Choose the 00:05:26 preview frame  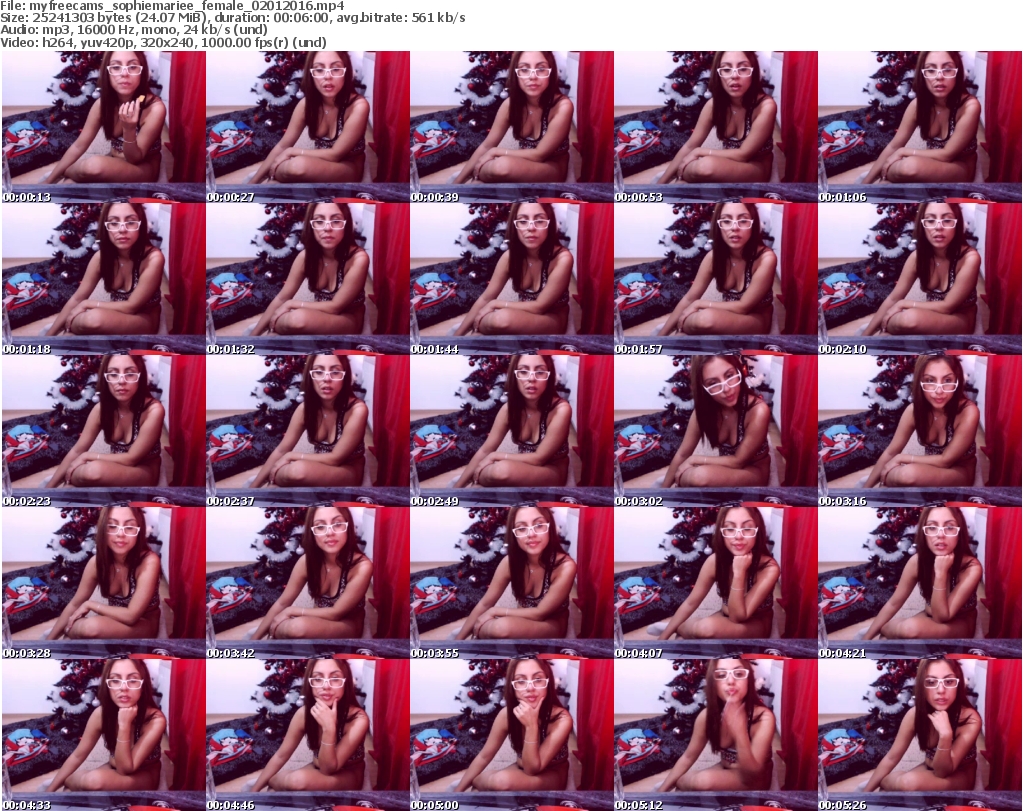[920, 735]
